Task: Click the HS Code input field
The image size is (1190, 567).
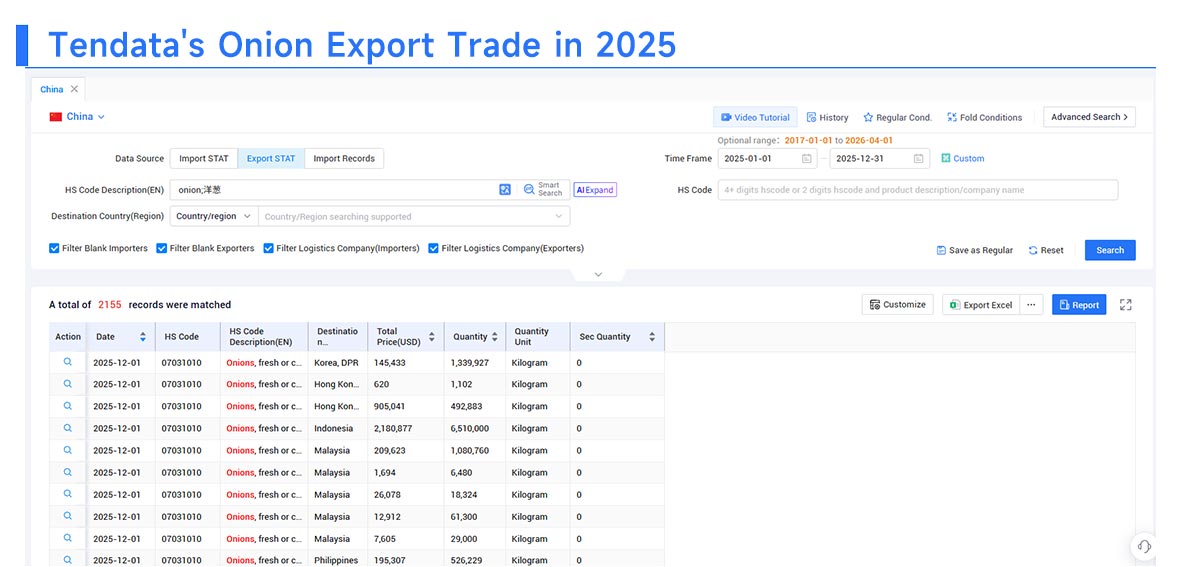Action: pyautogui.click(x=918, y=190)
